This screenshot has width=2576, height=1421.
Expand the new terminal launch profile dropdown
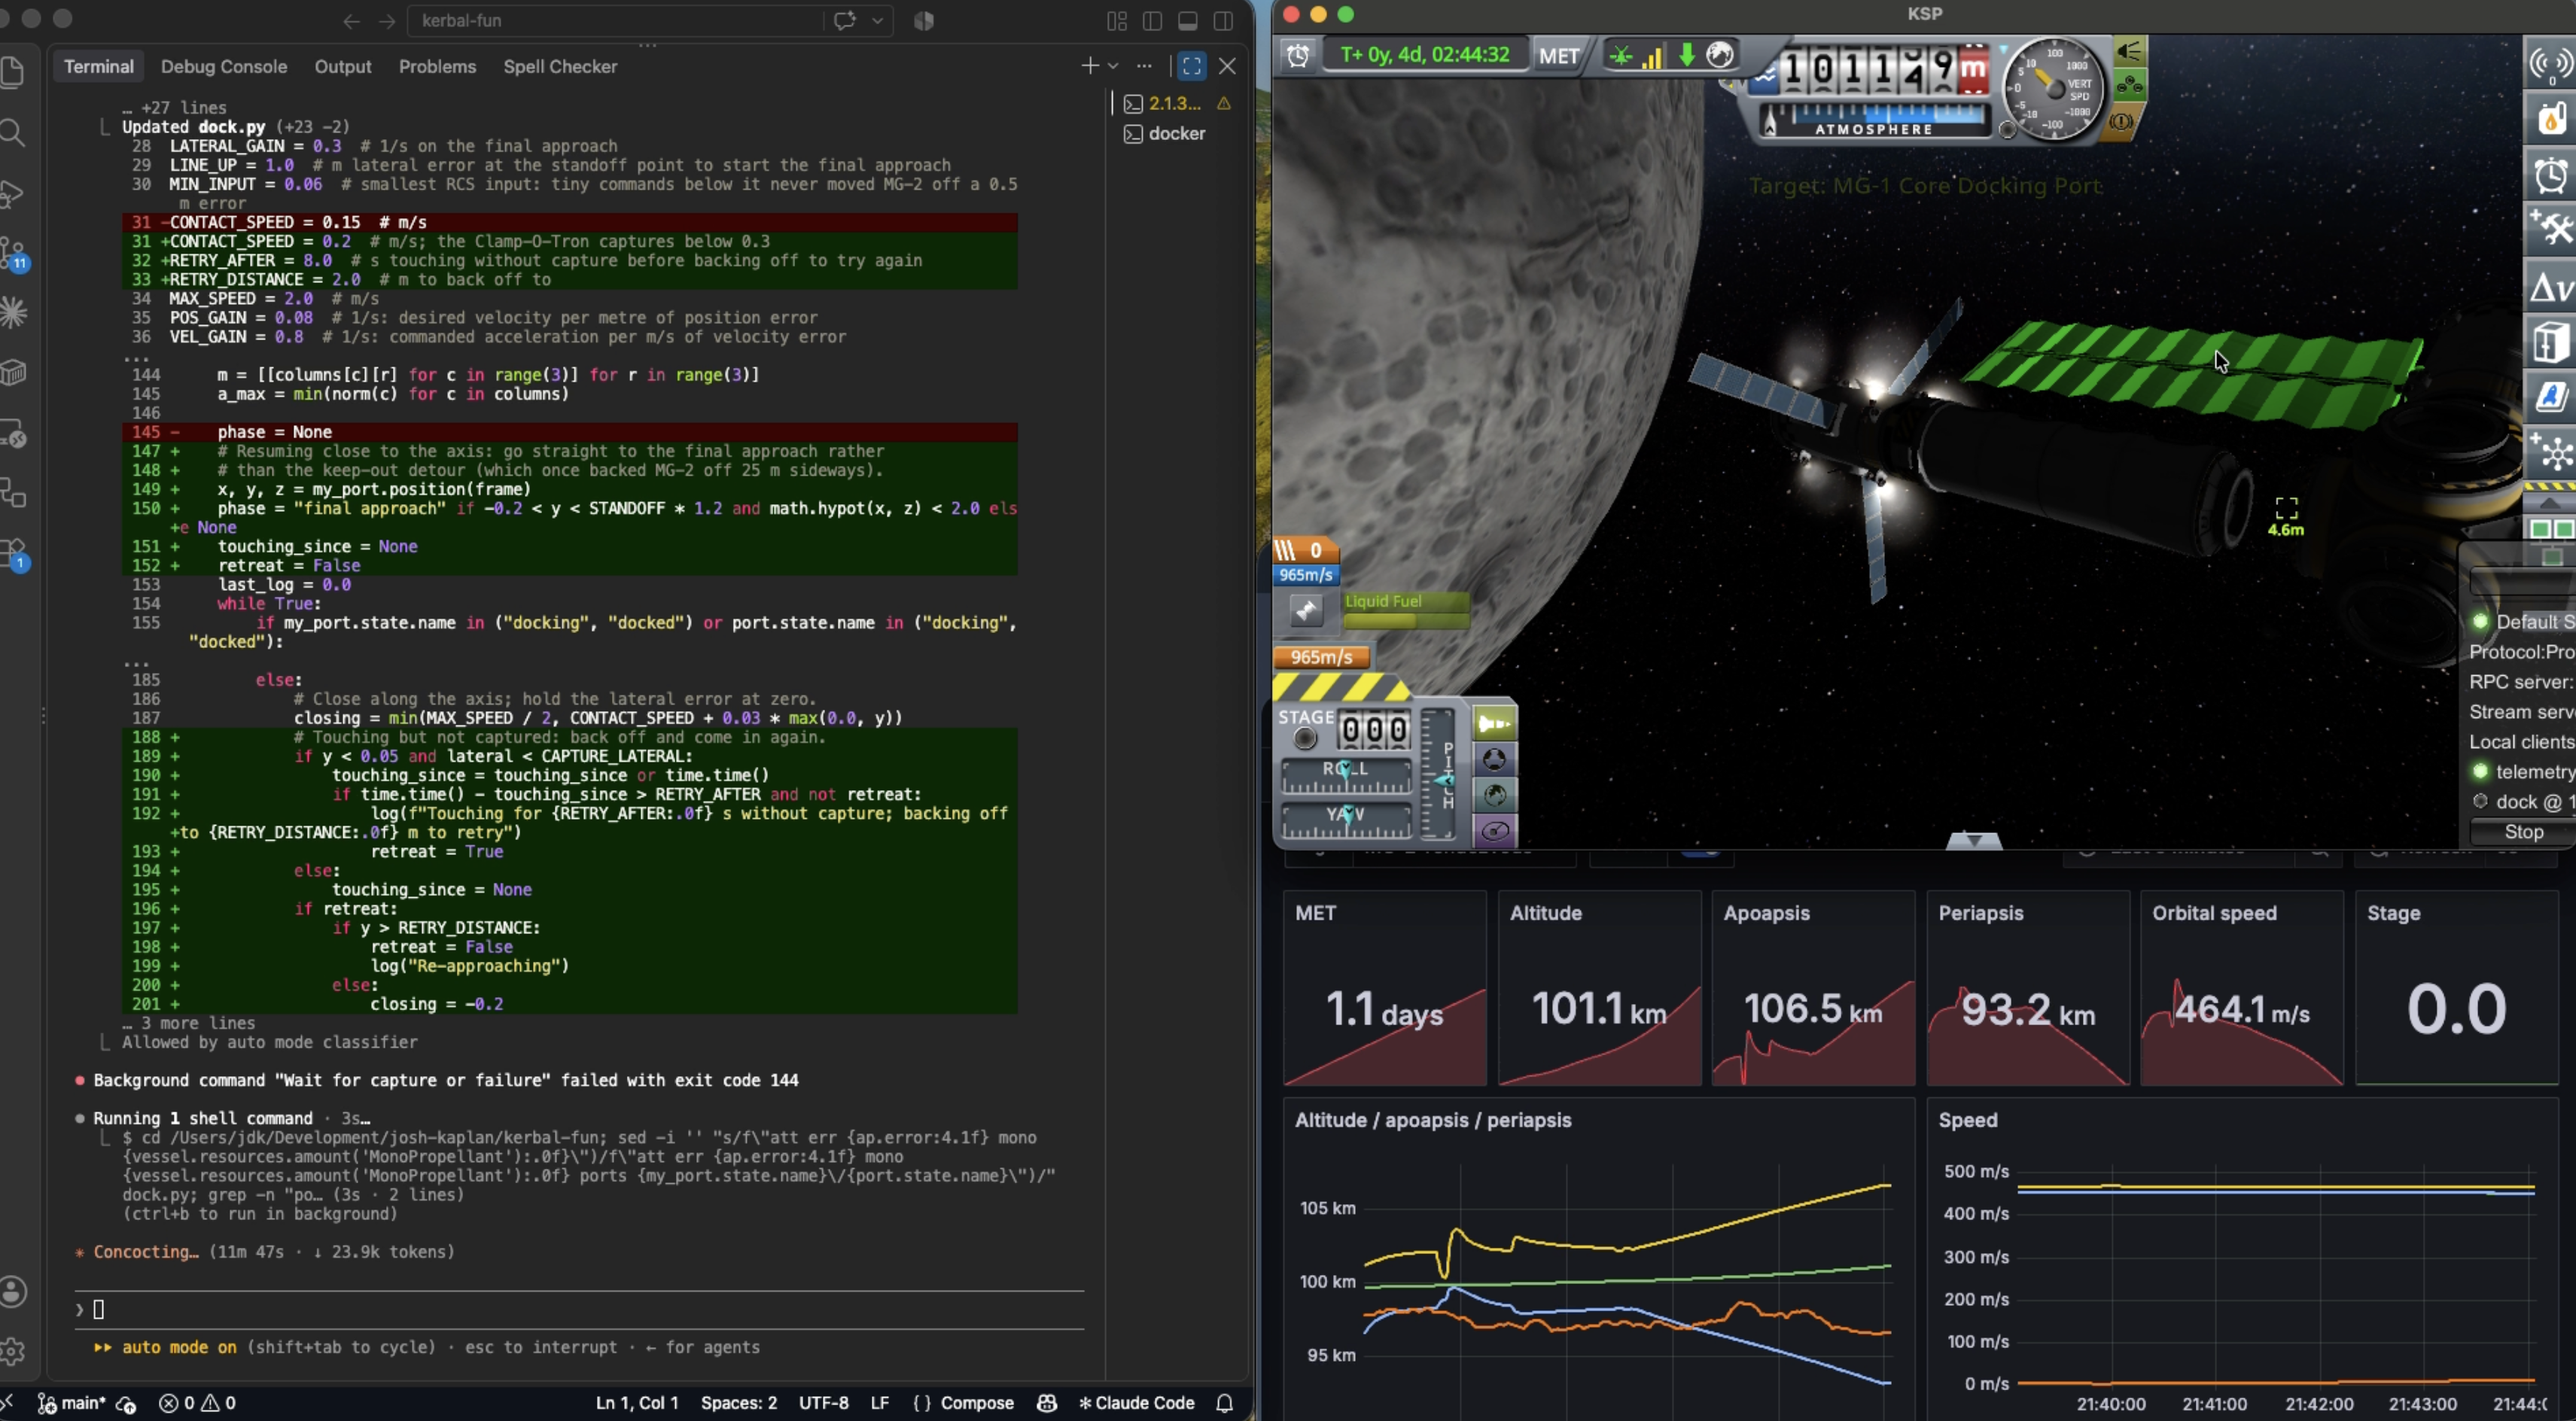pyautogui.click(x=1113, y=66)
